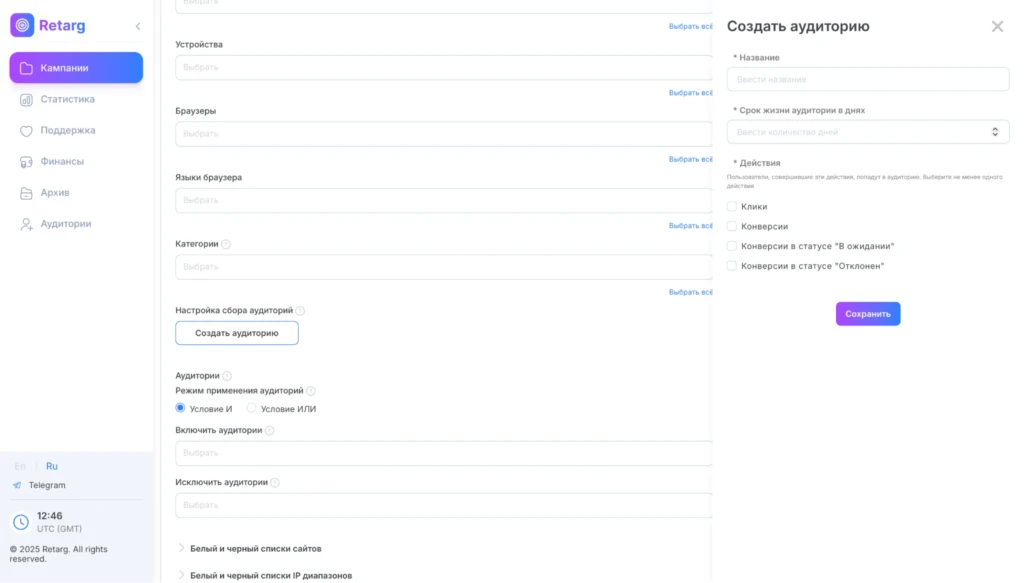The height and width of the screenshot is (583, 1024).
Task: Open Поддержка with the heart icon
Action: (x=26, y=131)
